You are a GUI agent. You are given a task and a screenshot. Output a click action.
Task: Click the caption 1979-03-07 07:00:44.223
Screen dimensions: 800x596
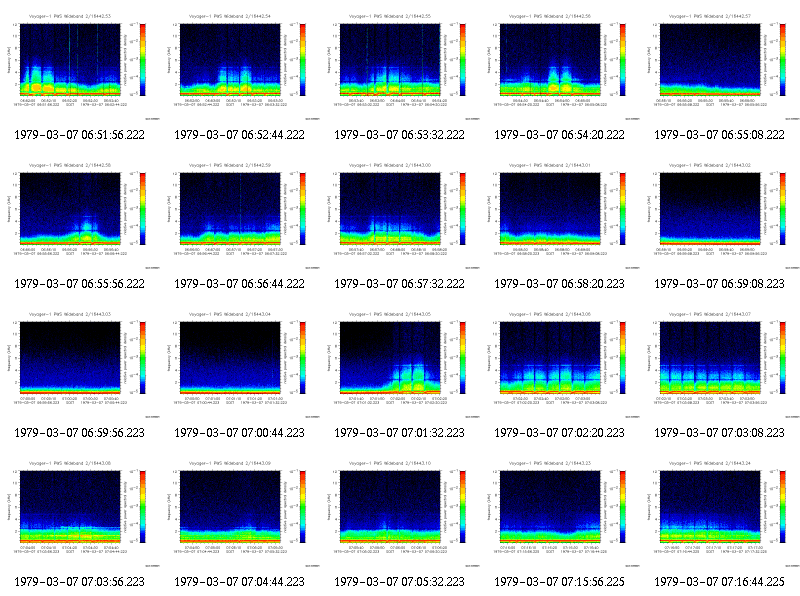coord(239,433)
